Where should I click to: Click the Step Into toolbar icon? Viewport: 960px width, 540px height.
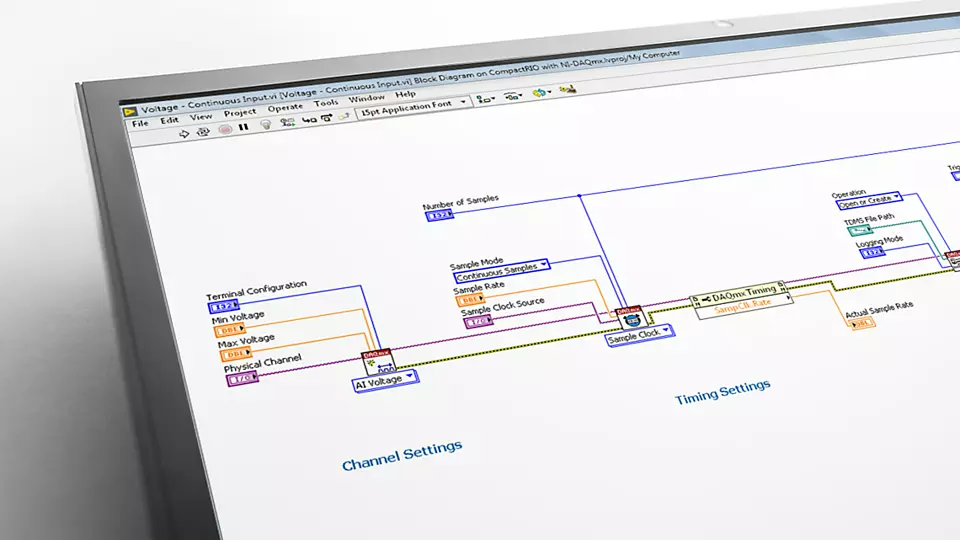[x=309, y=120]
